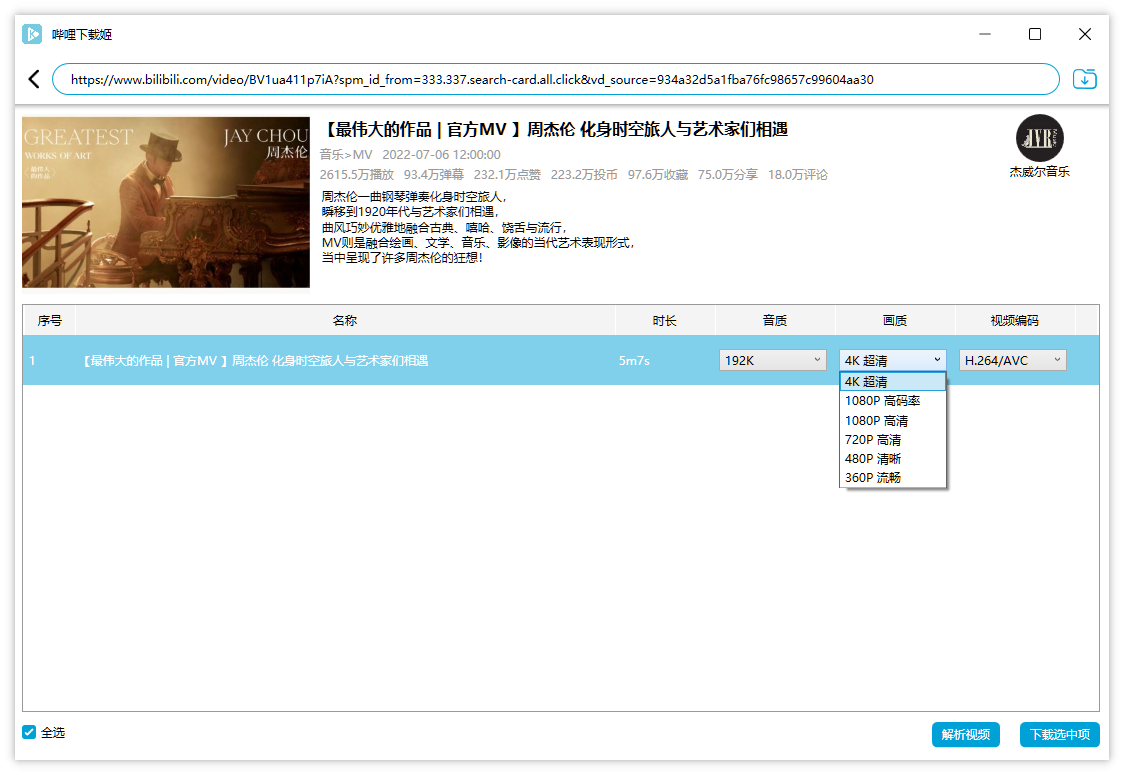Viewport: 1124px width, 775px height.
Task: Open the 192K audio quality dropdown
Action: [x=773, y=360]
